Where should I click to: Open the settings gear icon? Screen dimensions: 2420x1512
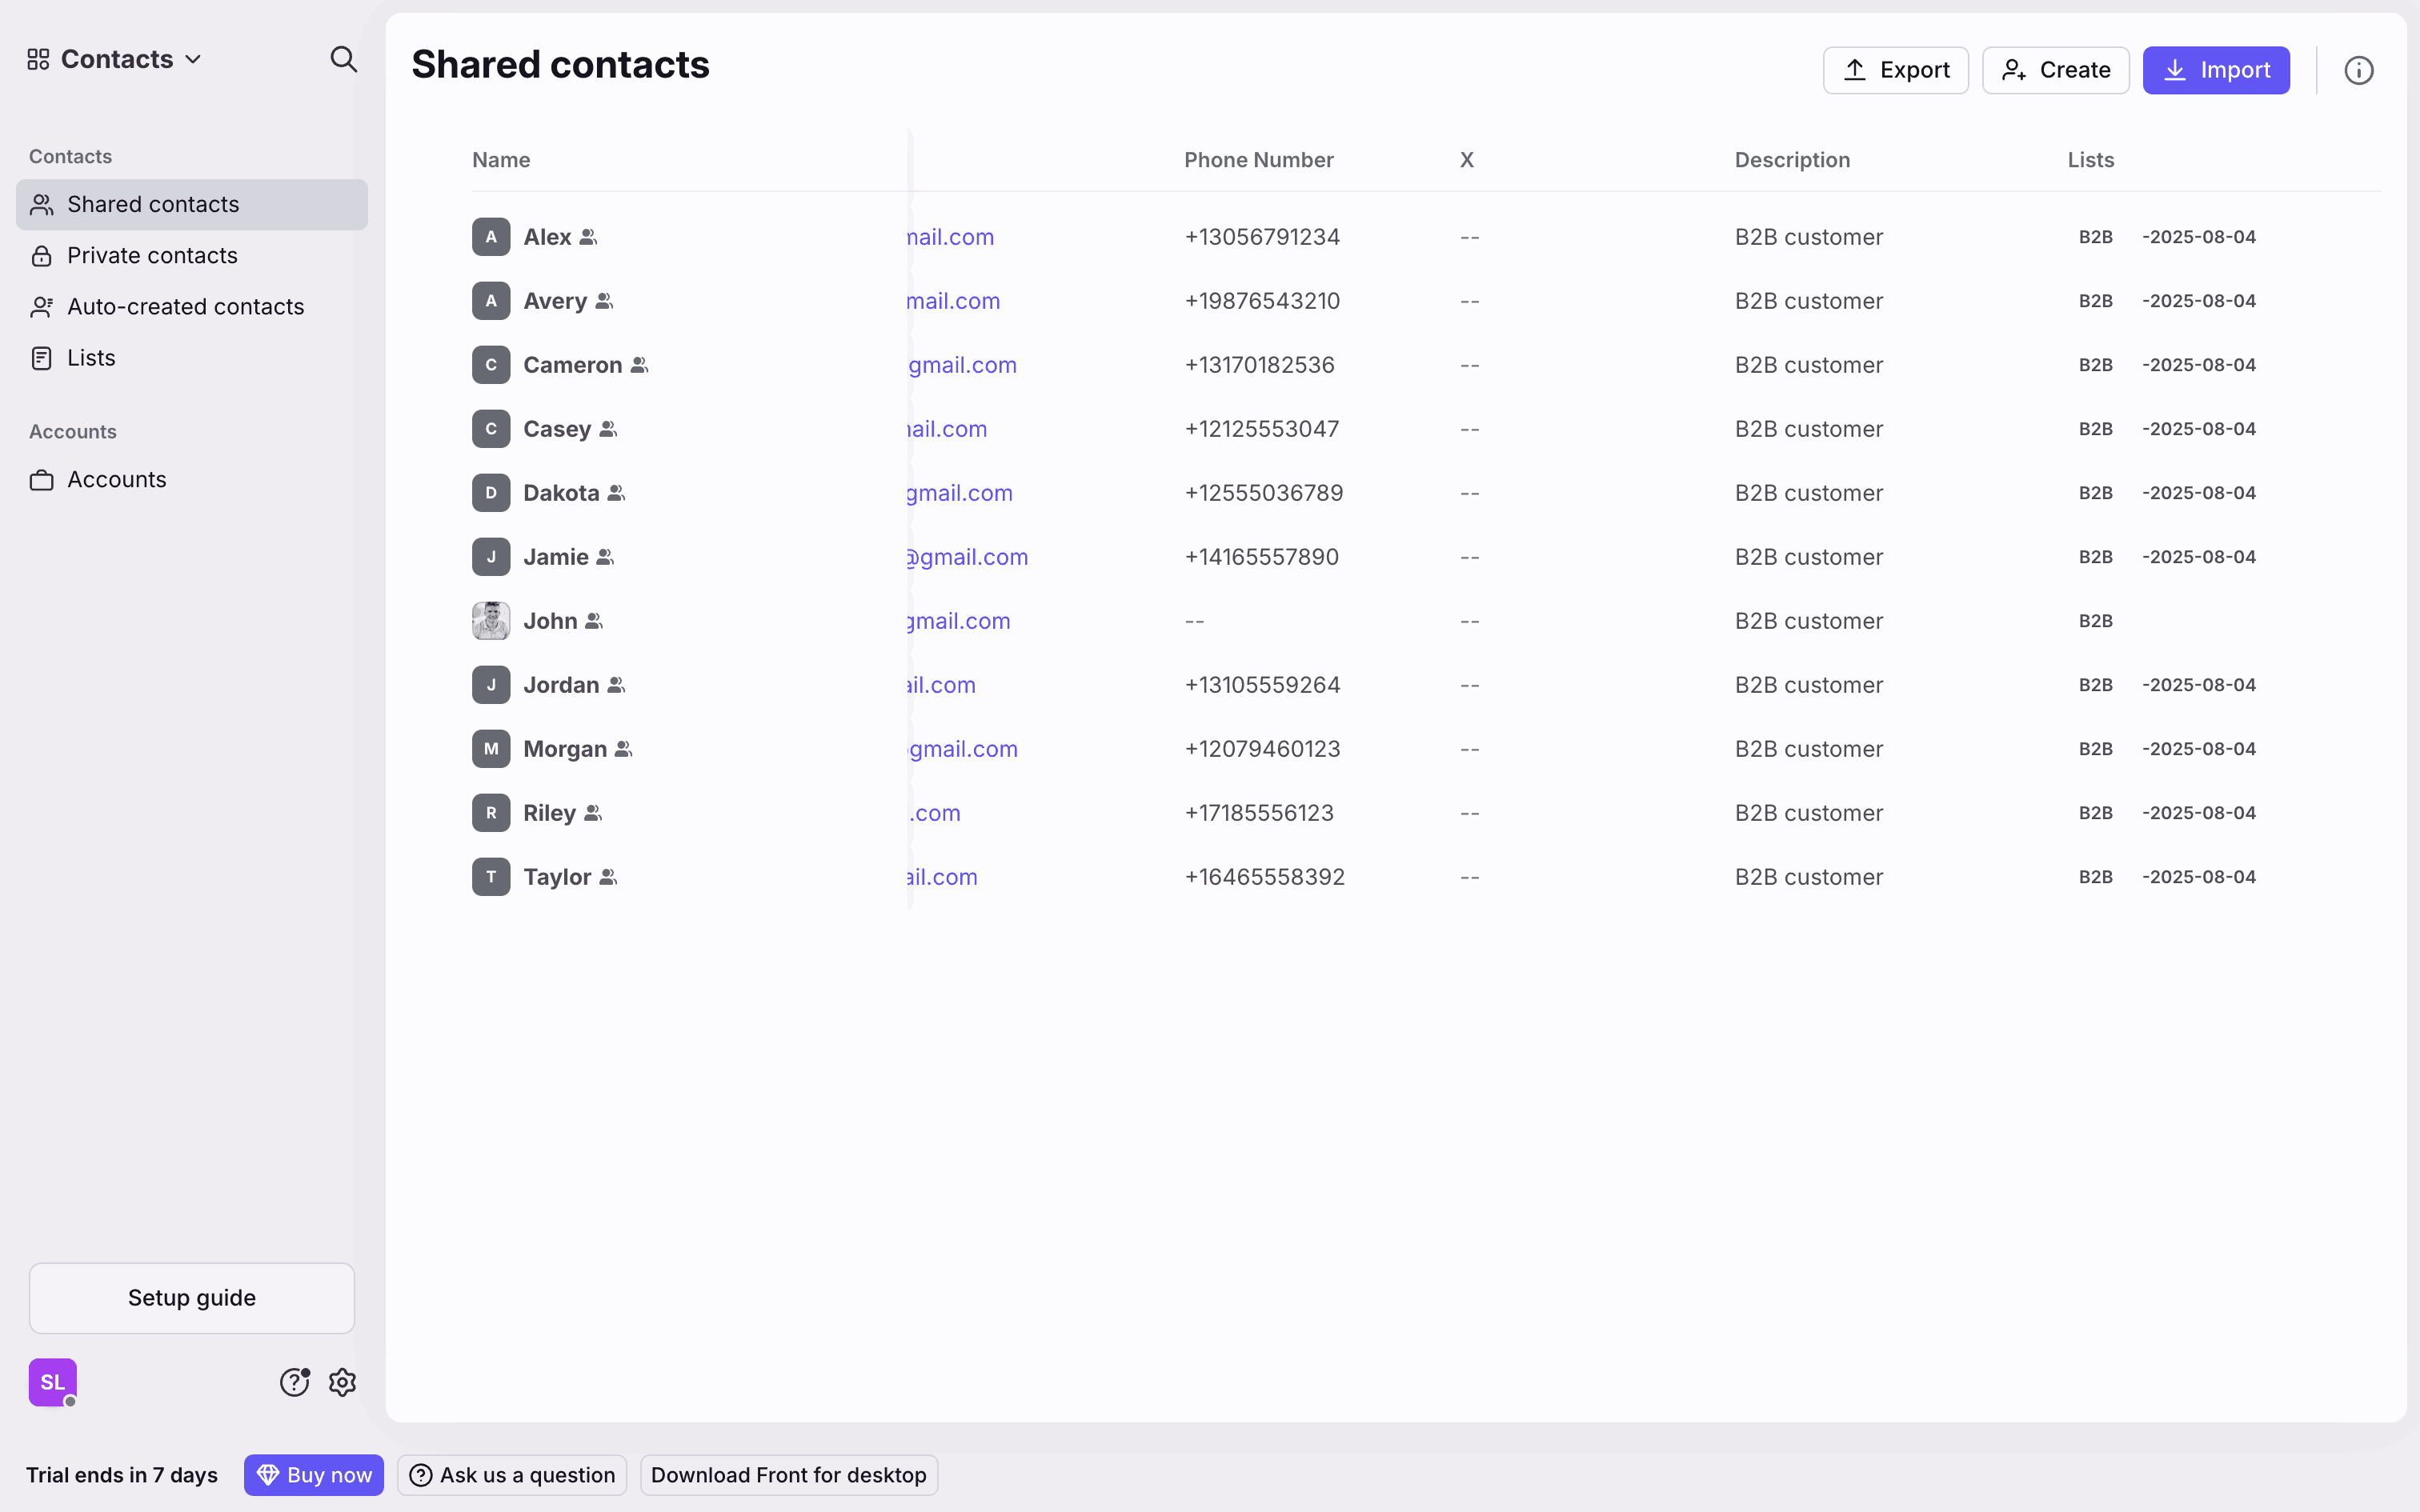click(x=343, y=1382)
